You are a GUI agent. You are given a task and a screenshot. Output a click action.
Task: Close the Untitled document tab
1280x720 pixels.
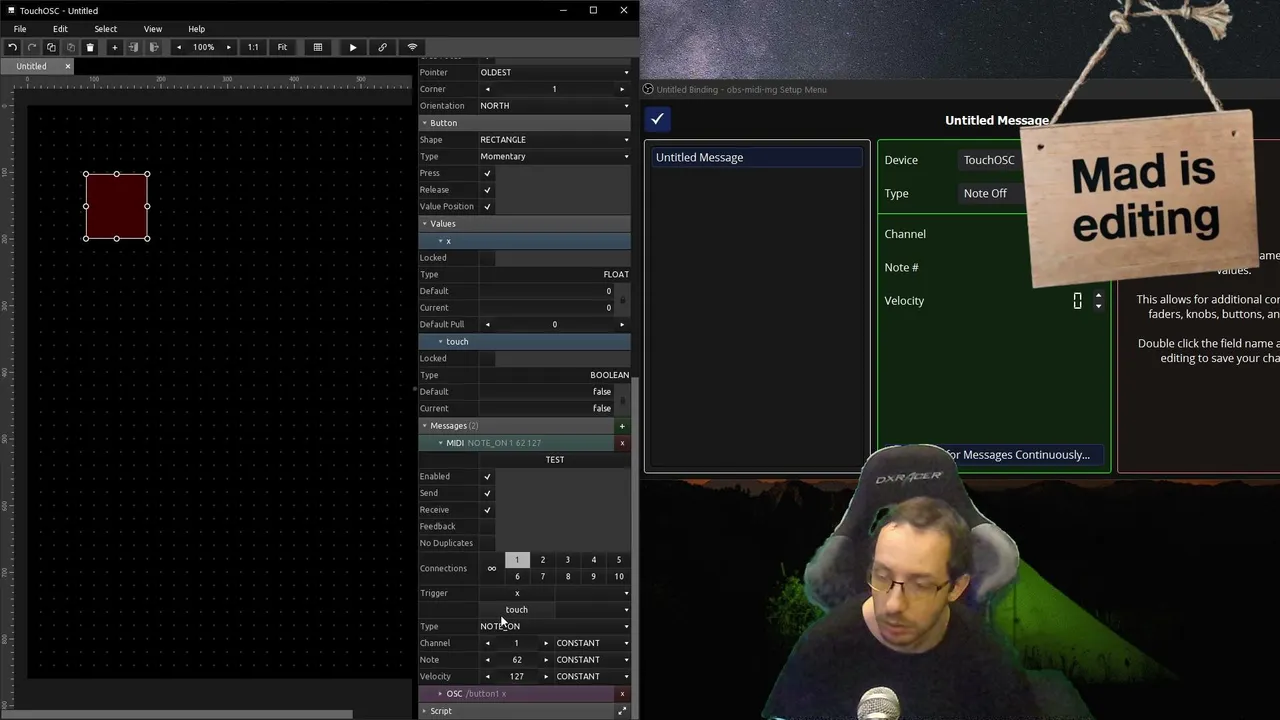click(x=68, y=66)
